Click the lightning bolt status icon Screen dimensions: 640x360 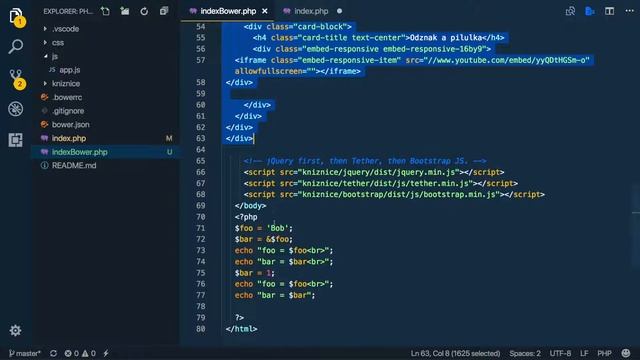click(x=106, y=353)
